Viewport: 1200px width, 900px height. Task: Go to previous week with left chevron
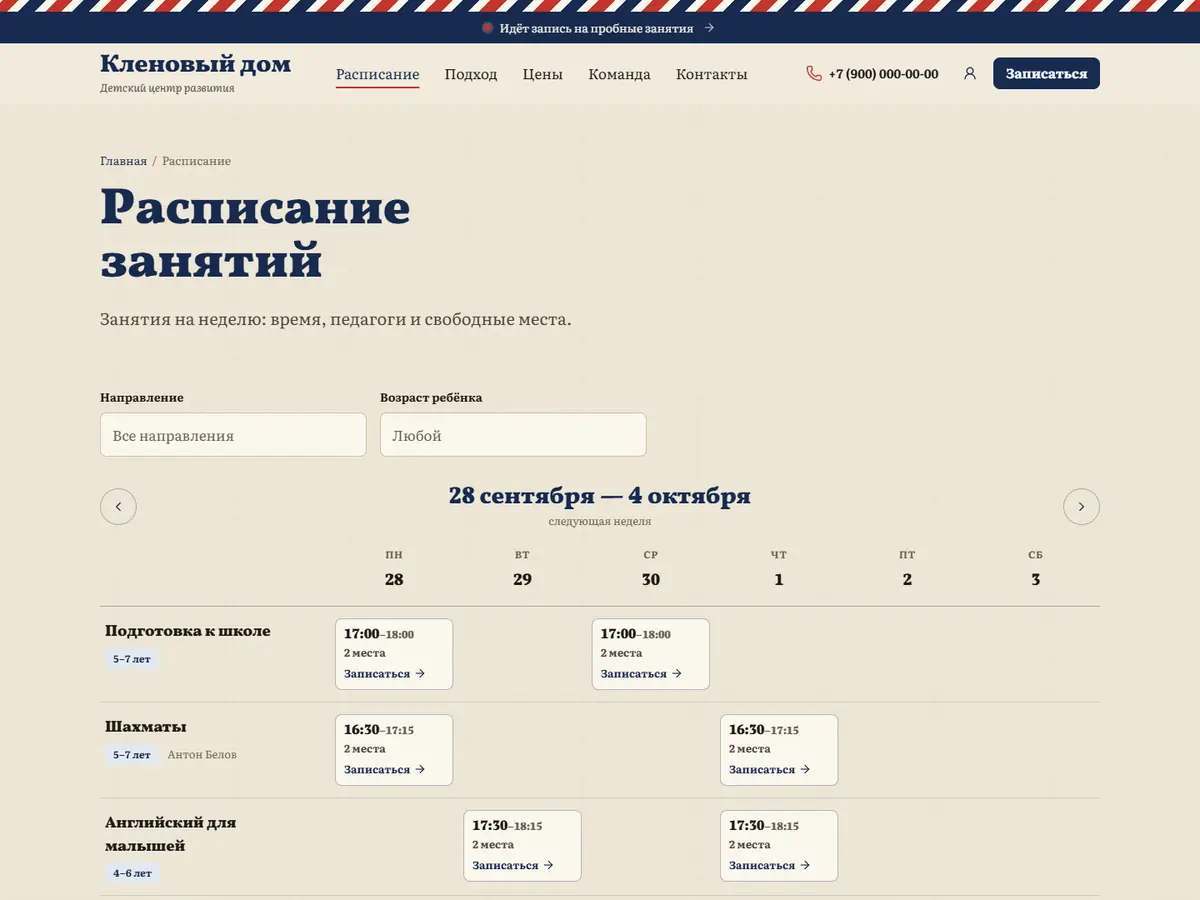tap(118, 506)
